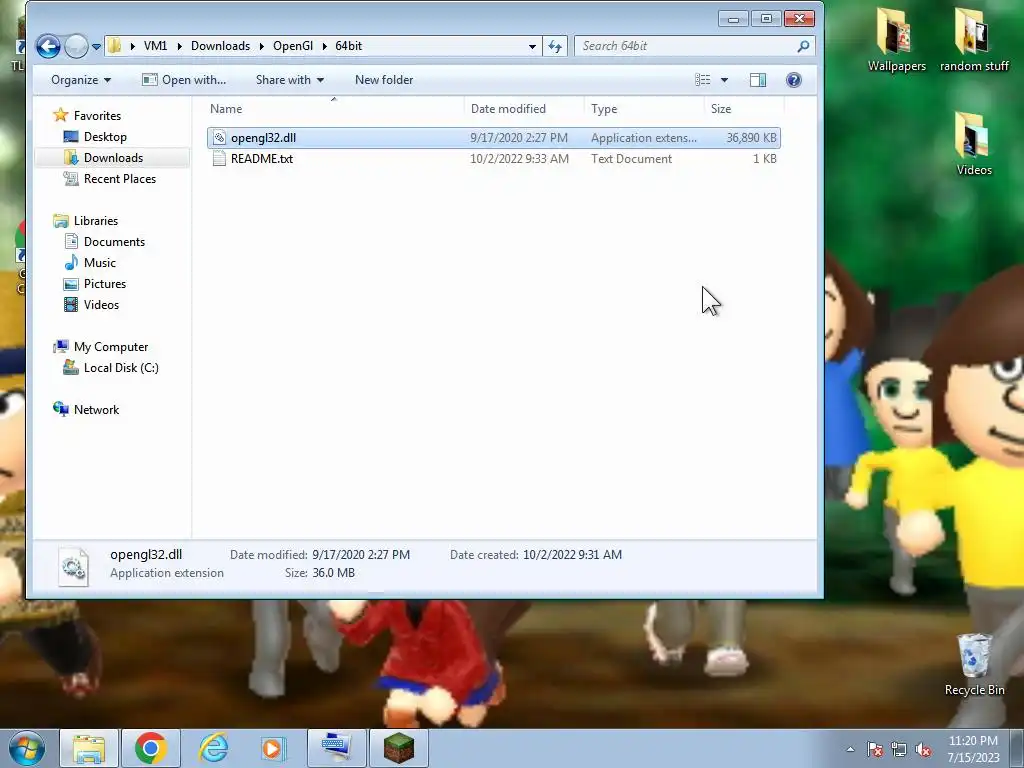Screen dimensions: 1024x768
Task: Expand the address bar history dropdown
Action: pos(532,46)
